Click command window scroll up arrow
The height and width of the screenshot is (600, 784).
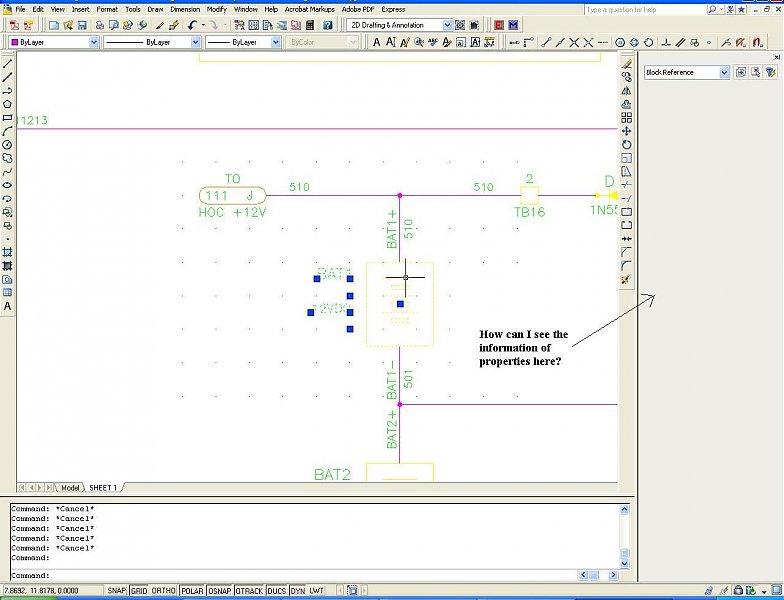(x=624, y=510)
